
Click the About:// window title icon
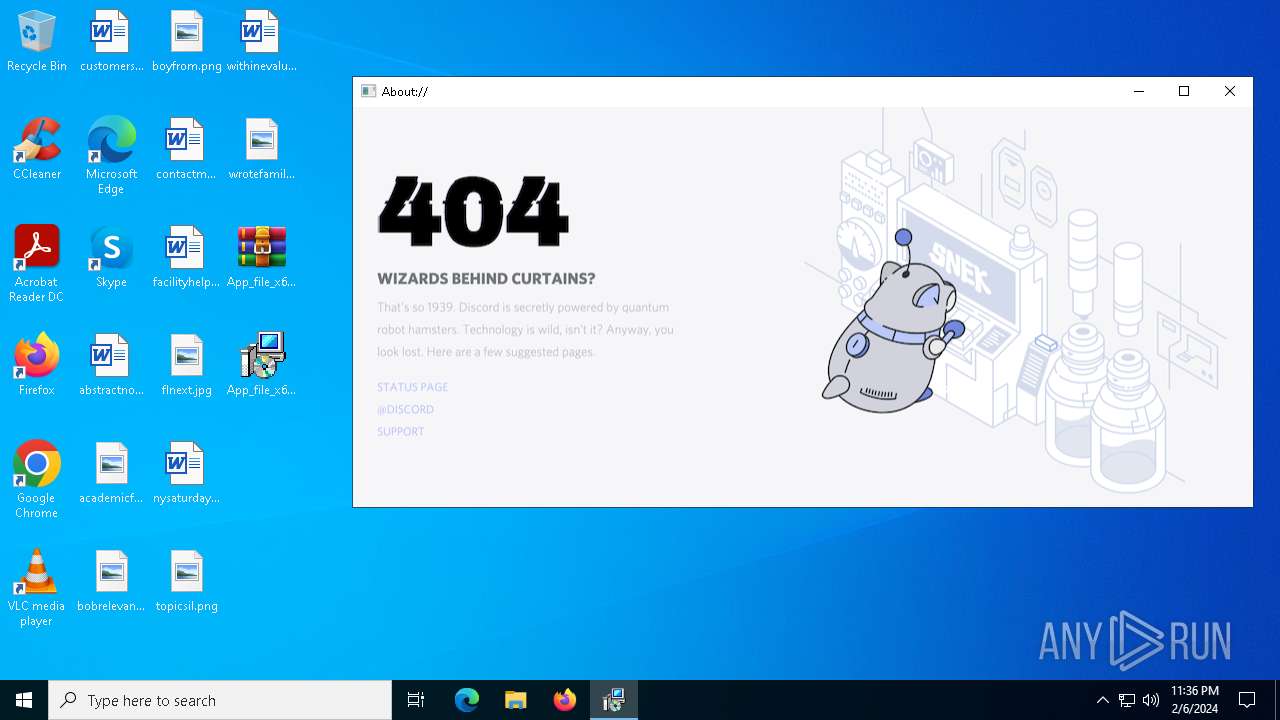point(368,91)
